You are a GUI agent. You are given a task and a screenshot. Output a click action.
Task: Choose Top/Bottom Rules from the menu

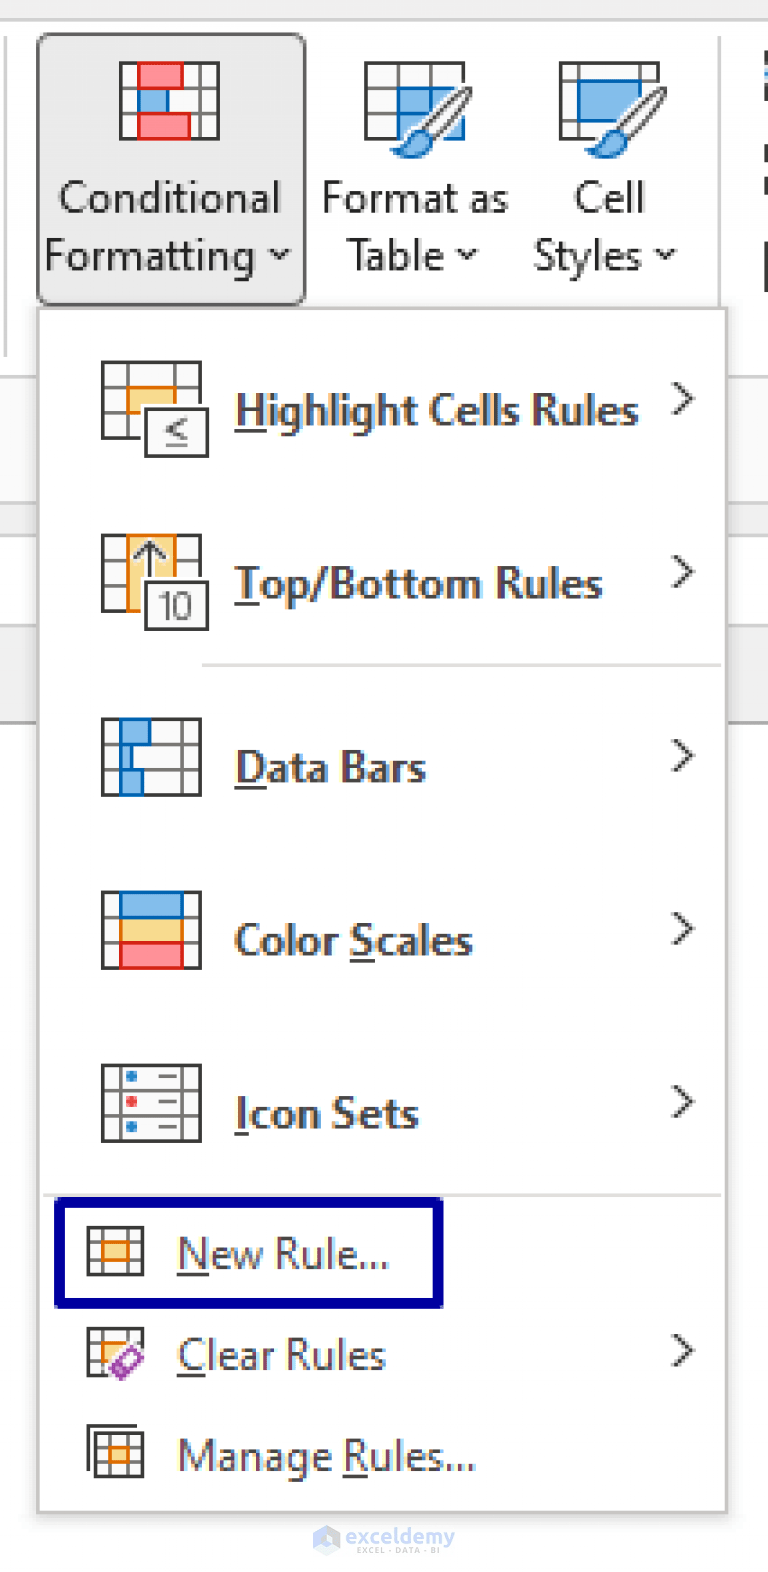point(419,583)
